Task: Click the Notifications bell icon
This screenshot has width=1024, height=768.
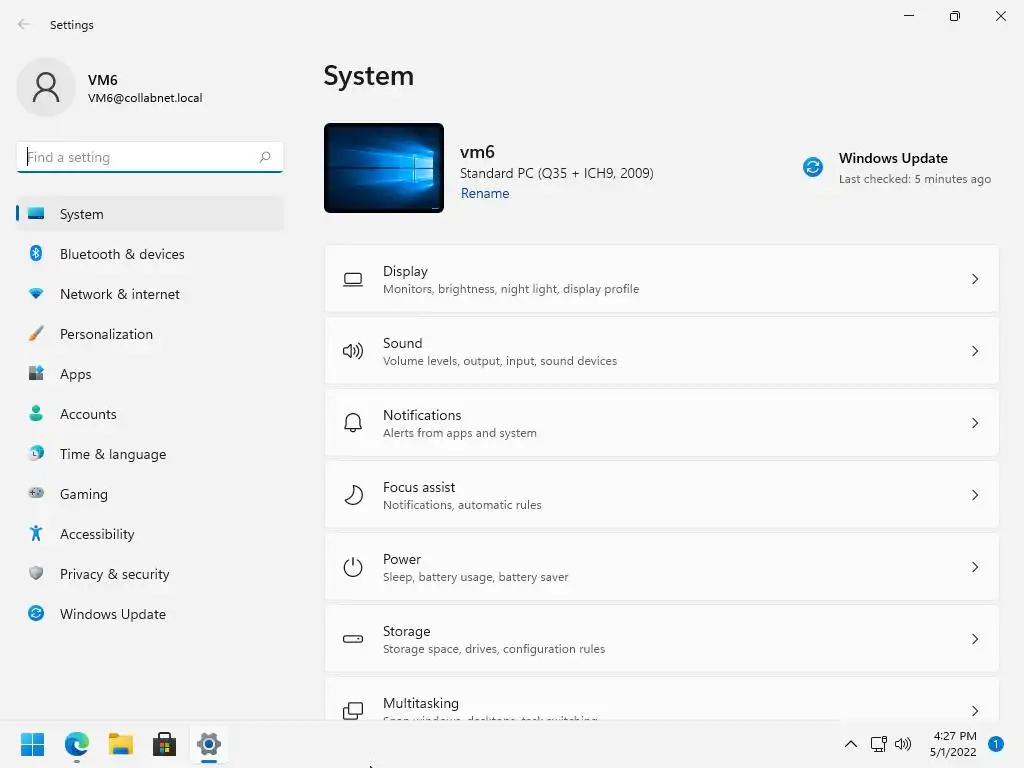Action: (353, 423)
